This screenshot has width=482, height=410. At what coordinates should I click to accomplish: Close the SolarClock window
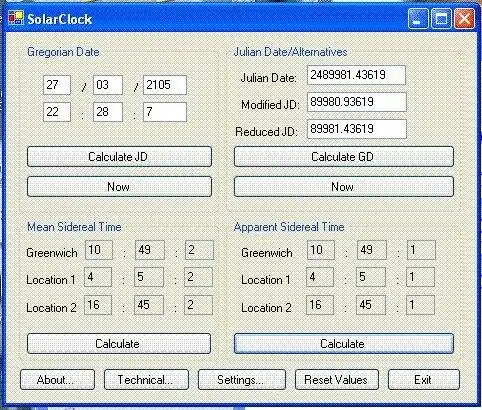coord(464,19)
